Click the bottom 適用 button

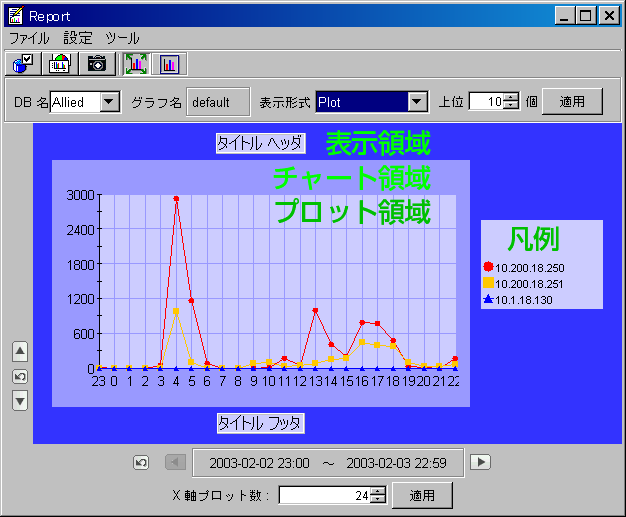422,495
